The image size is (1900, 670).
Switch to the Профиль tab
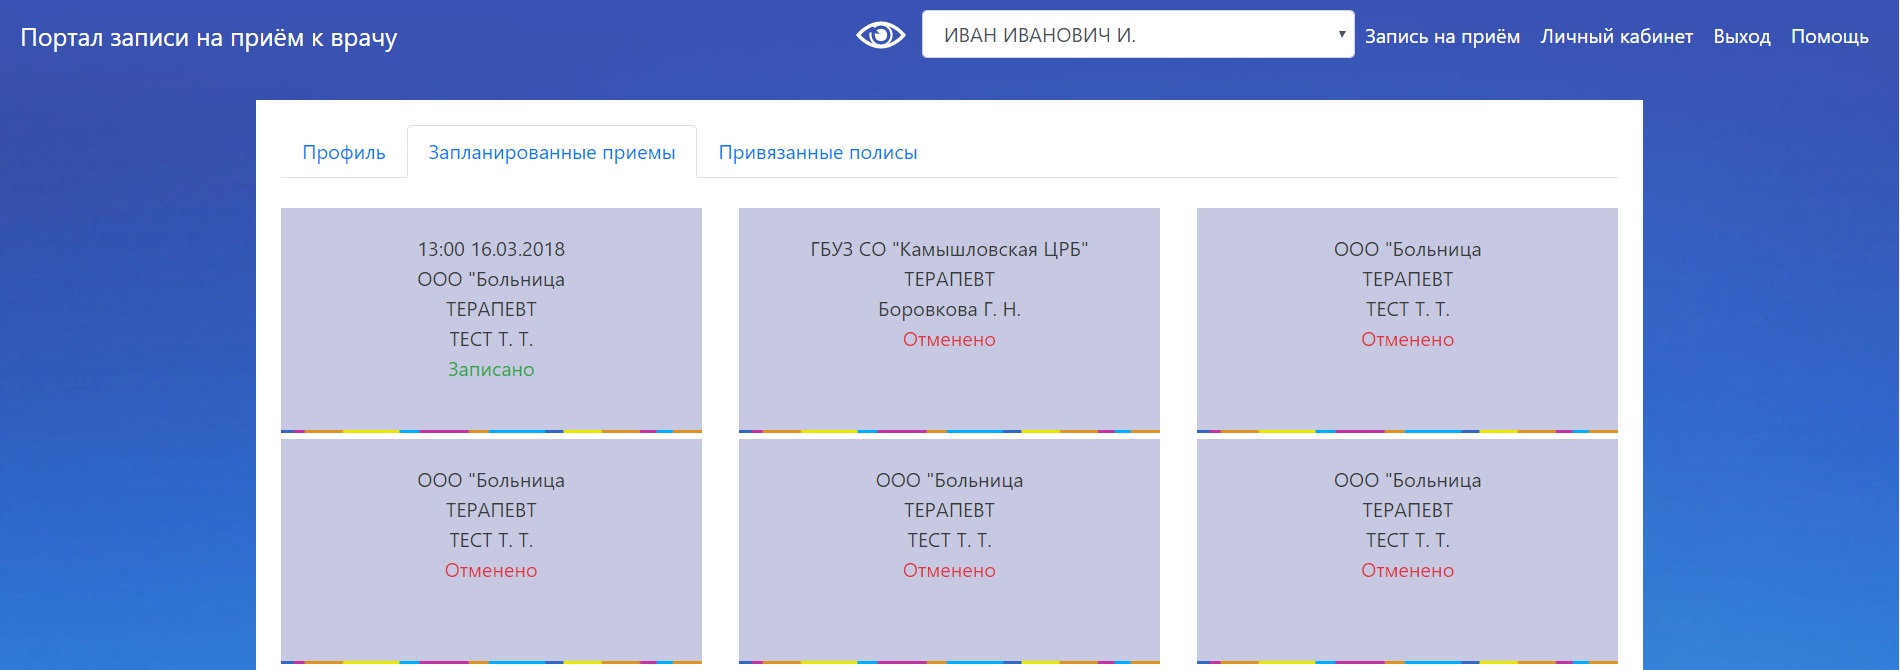click(x=343, y=153)
